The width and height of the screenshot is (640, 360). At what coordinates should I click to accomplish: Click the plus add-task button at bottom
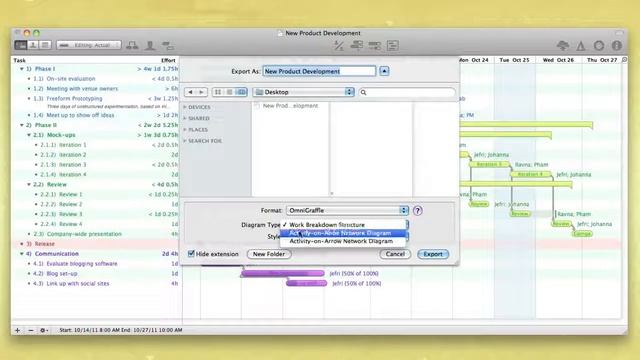pyautogui.click(x=18, y=330)
